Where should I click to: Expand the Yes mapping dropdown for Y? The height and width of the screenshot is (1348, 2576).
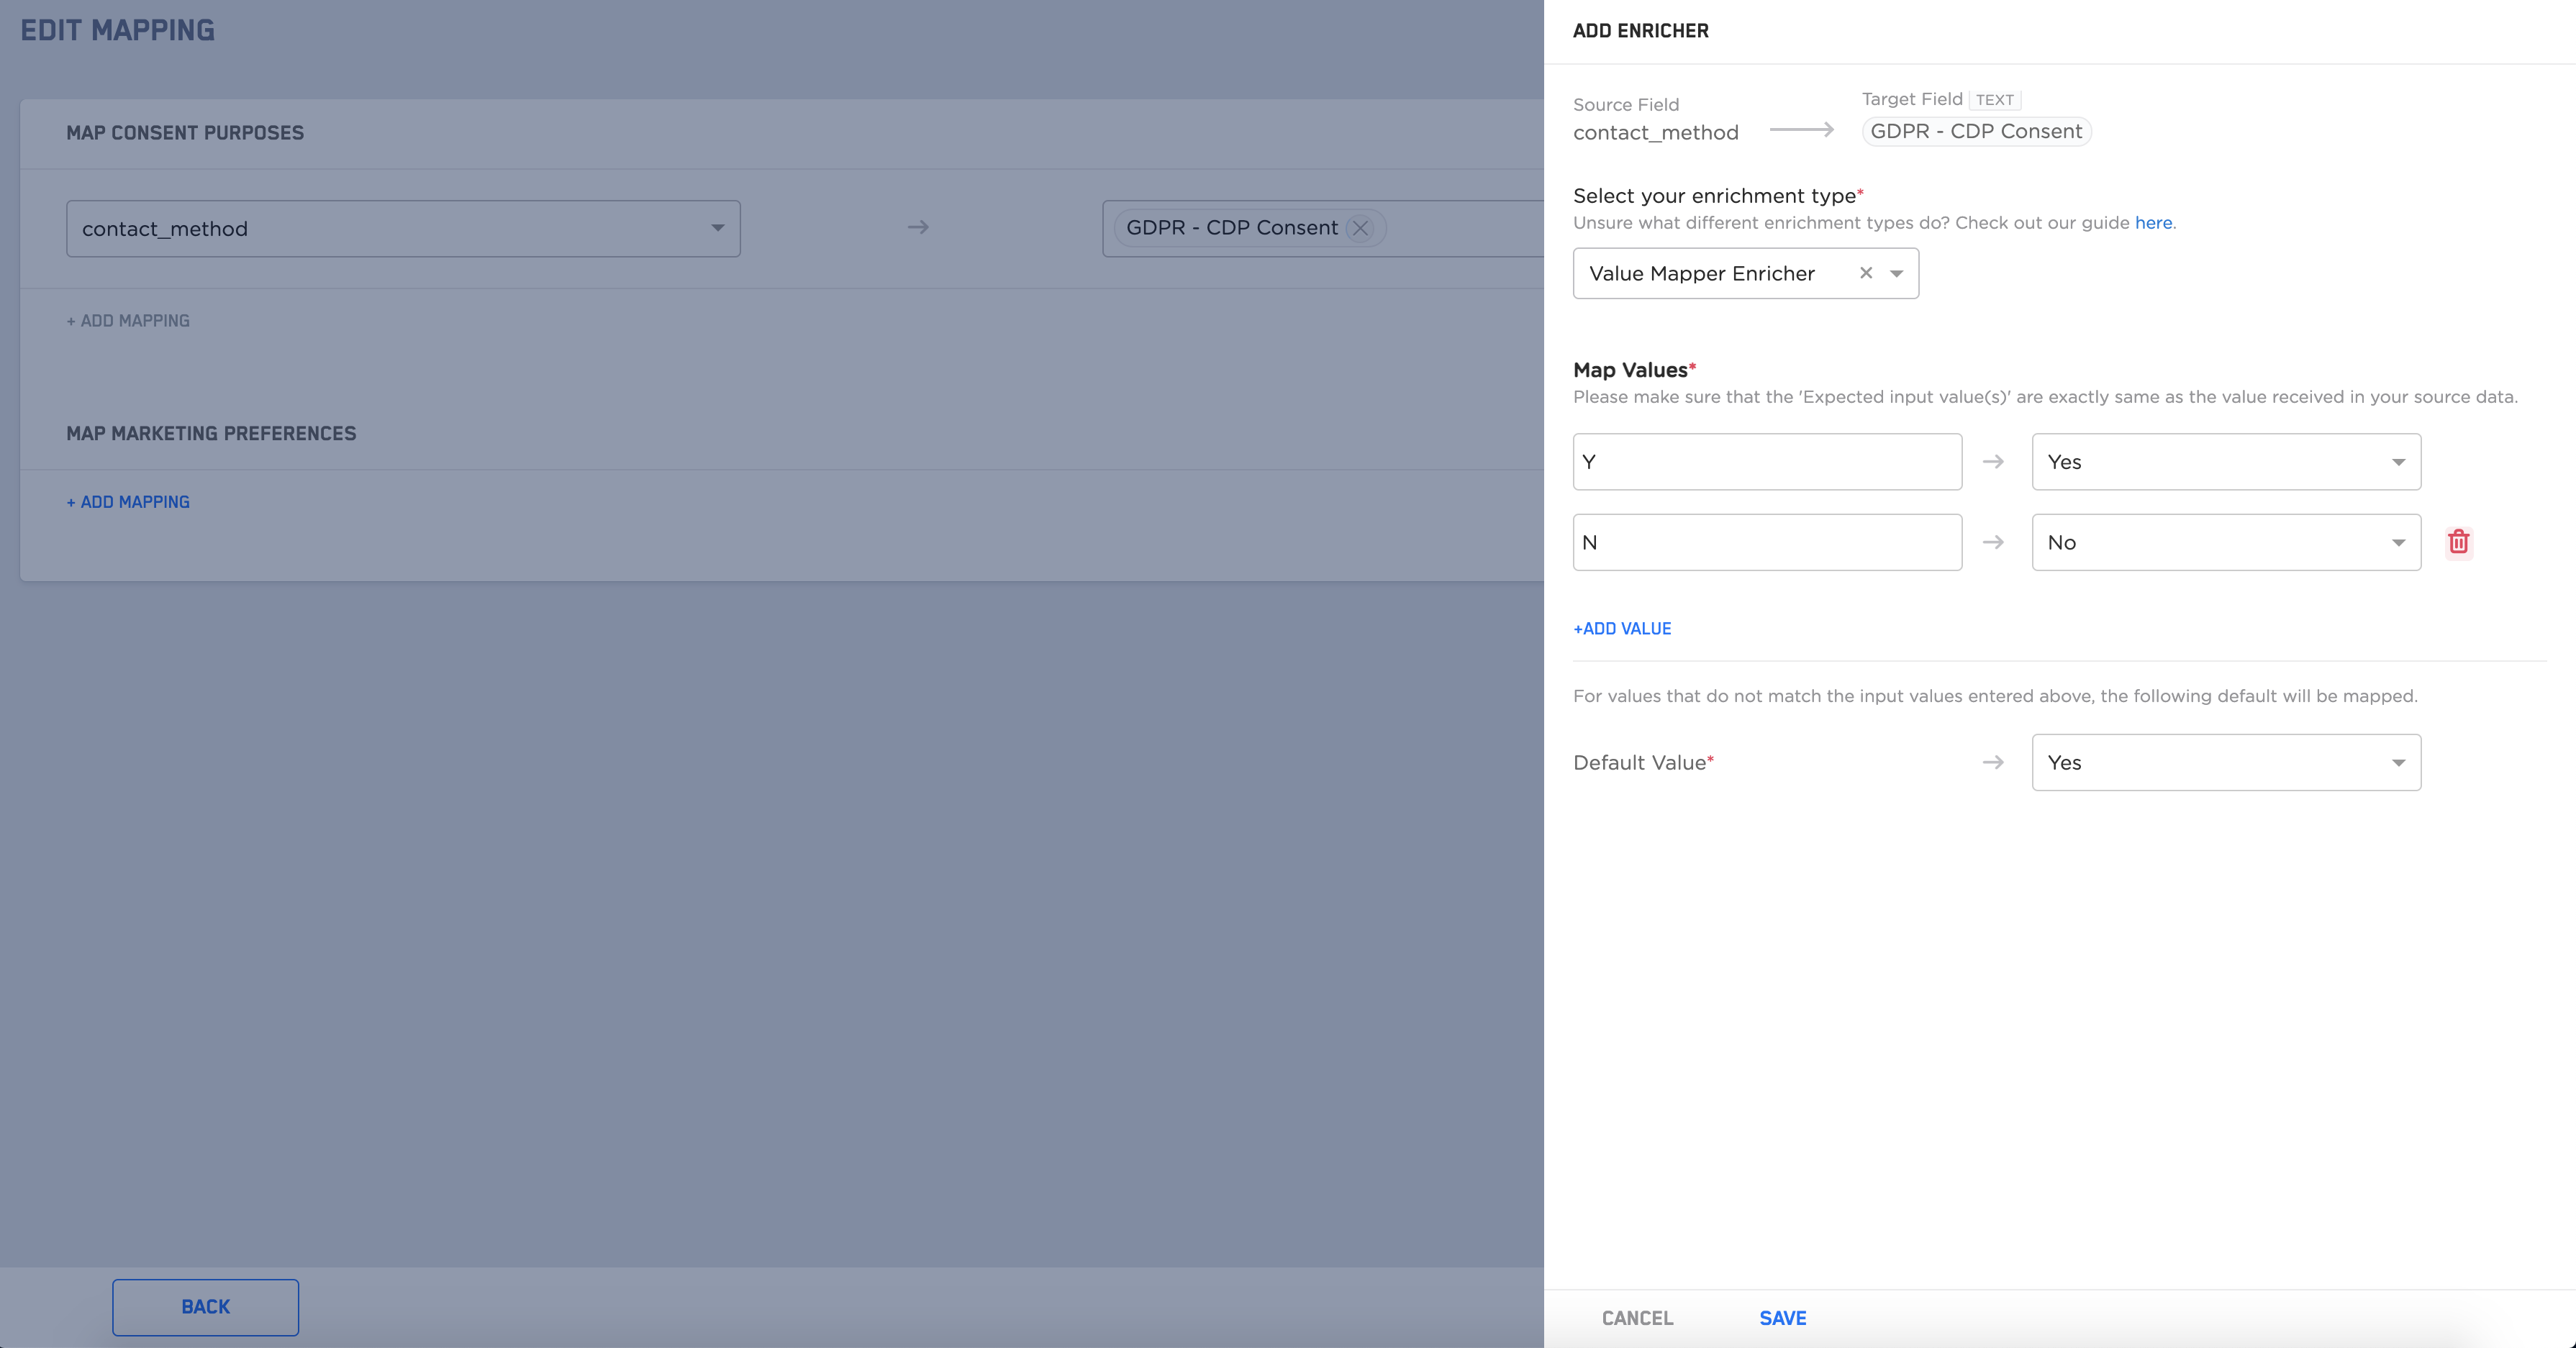[x=2397, y=462]
